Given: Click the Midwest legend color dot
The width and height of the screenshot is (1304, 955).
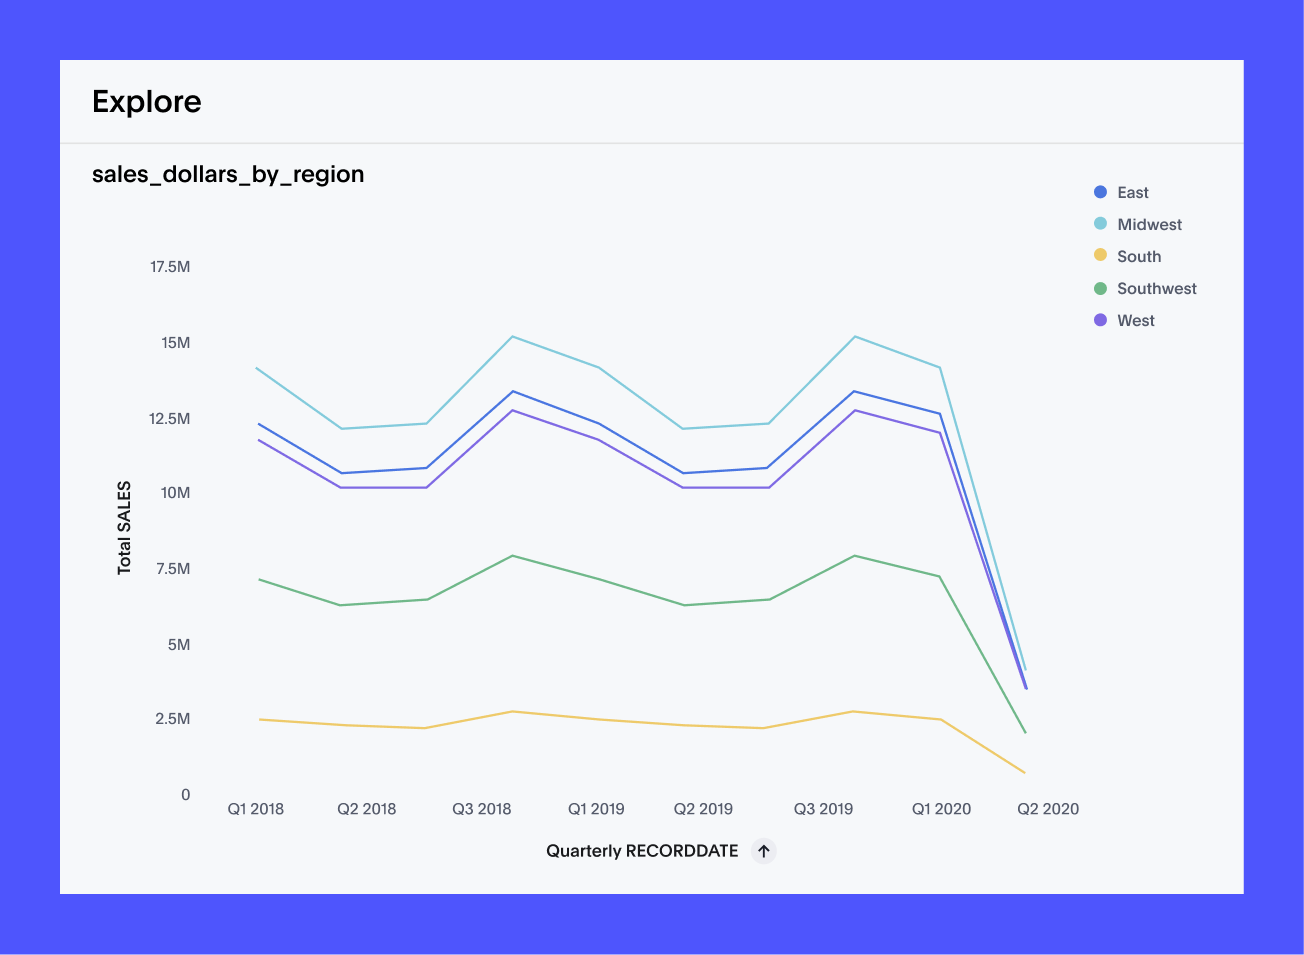Looking at the screenshot, I should [1100, 224].
